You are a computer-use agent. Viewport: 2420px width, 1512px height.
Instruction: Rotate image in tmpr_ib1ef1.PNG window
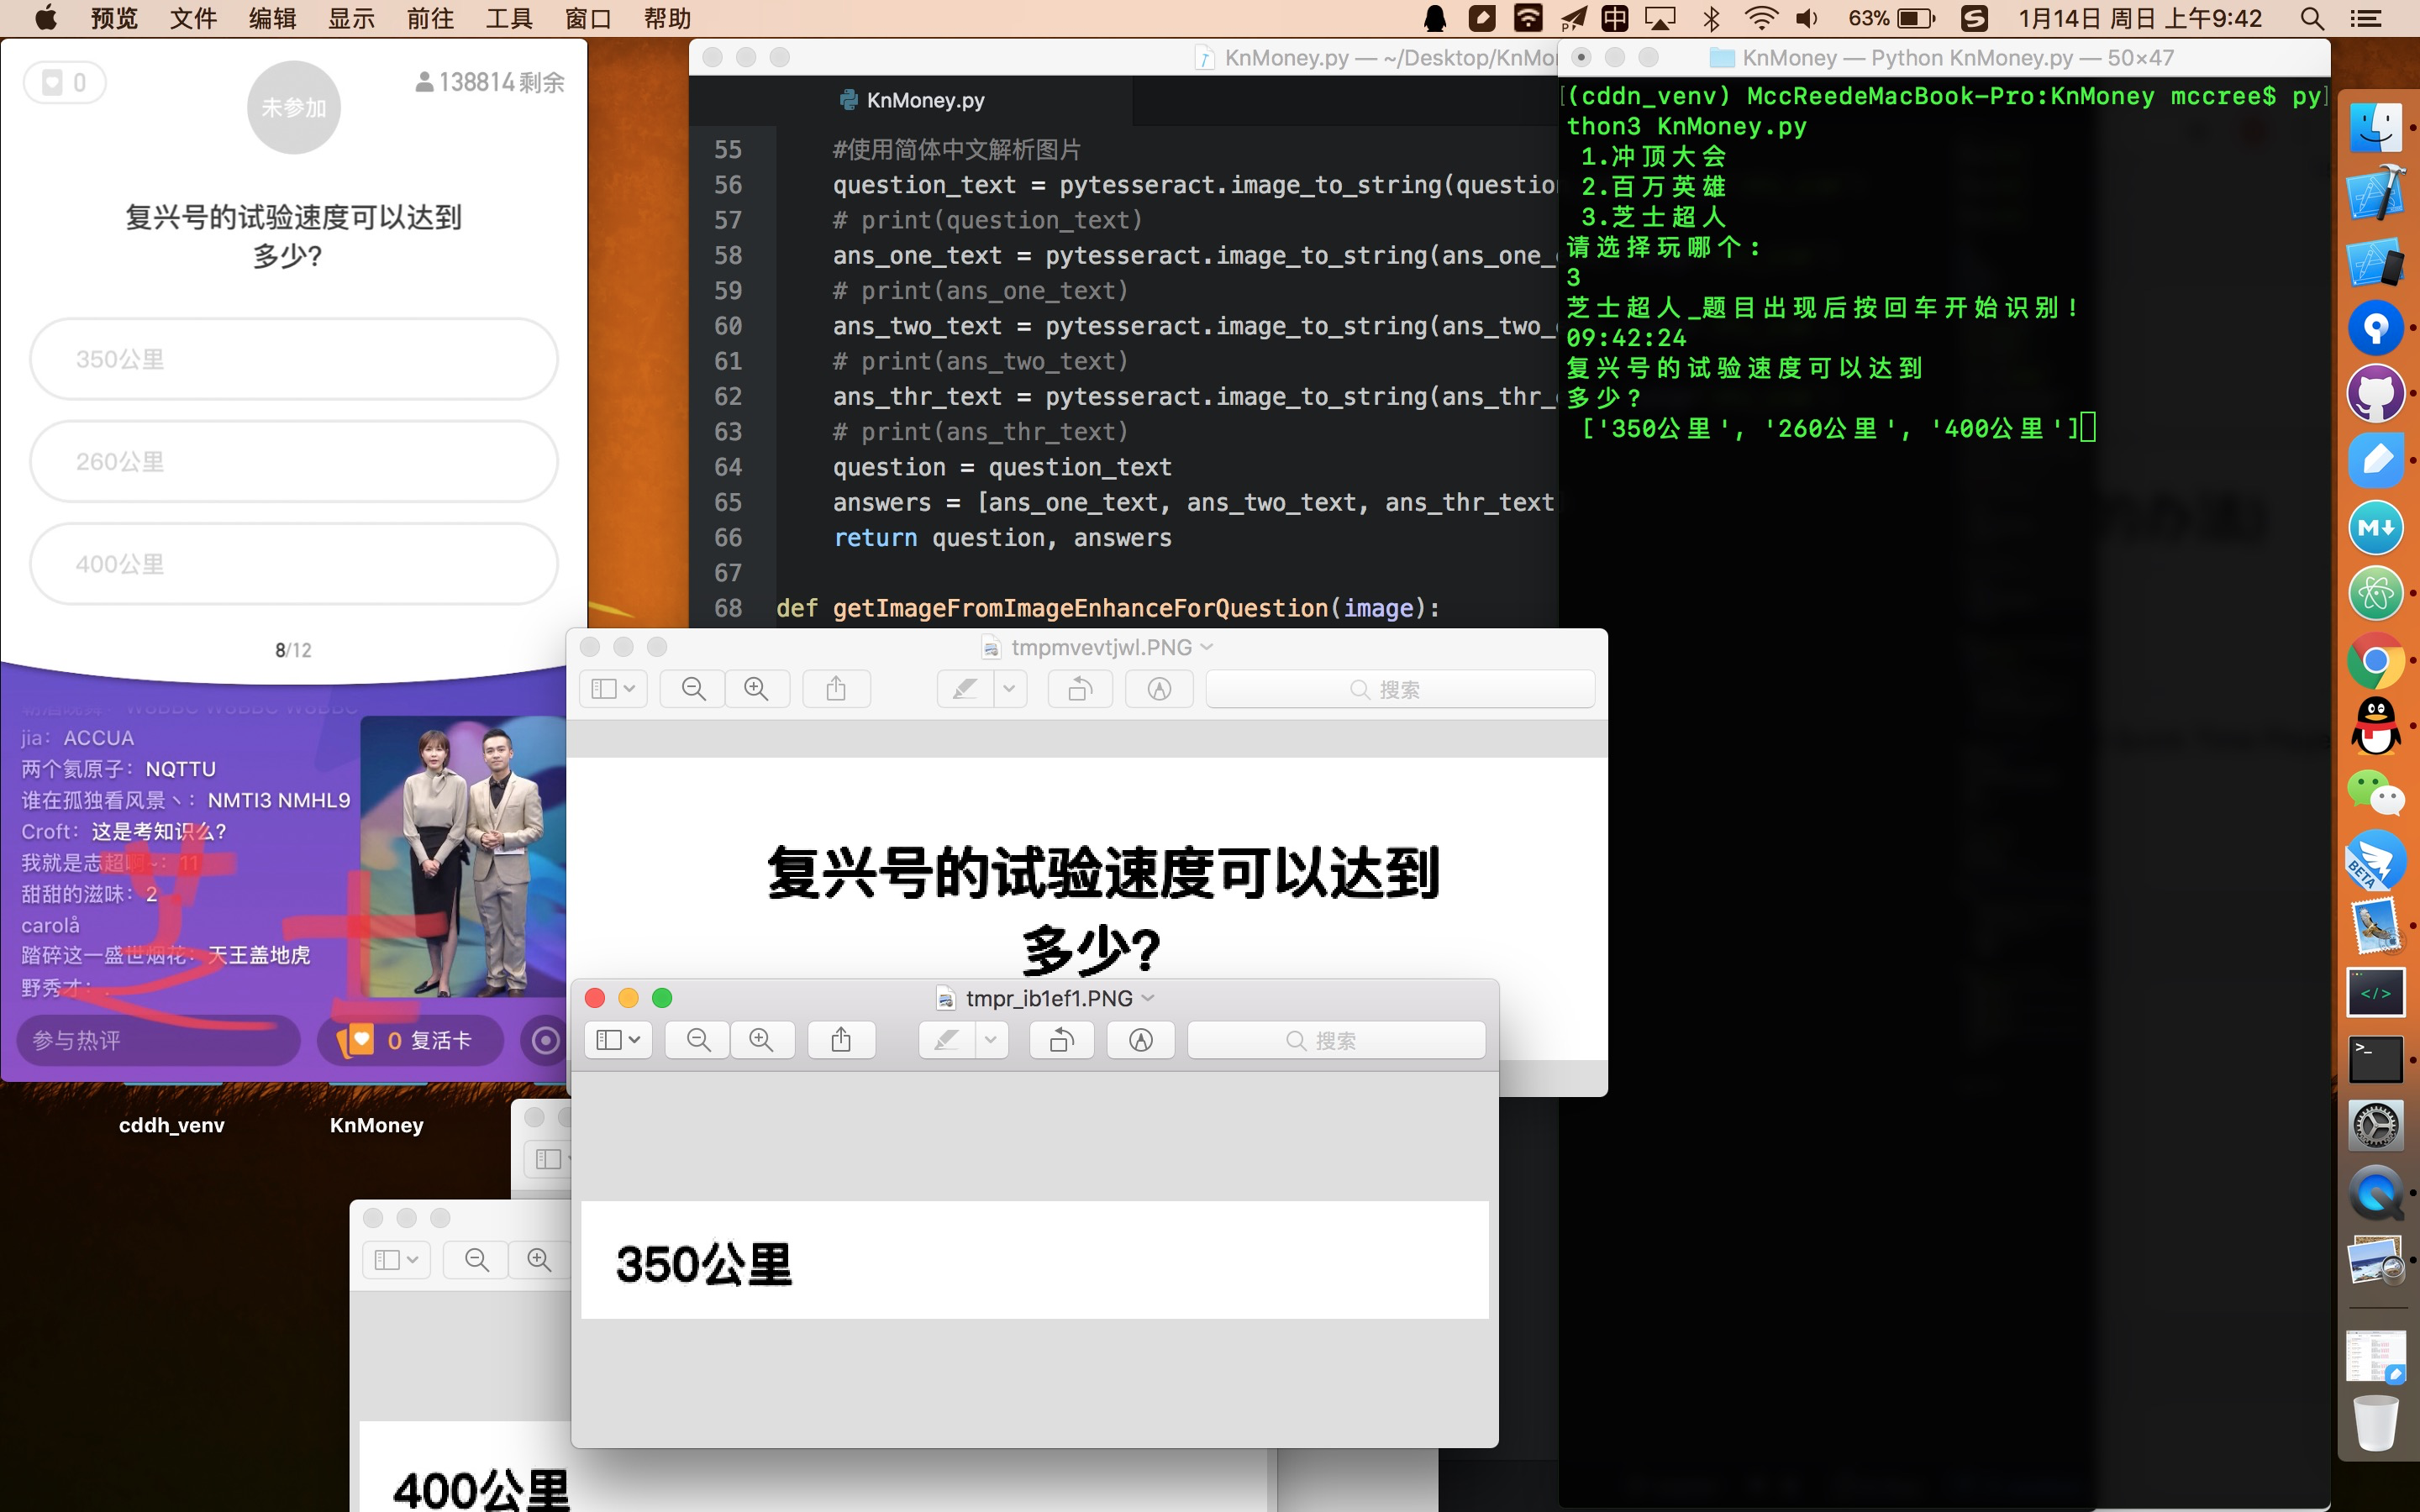tap(1061, 1040)
